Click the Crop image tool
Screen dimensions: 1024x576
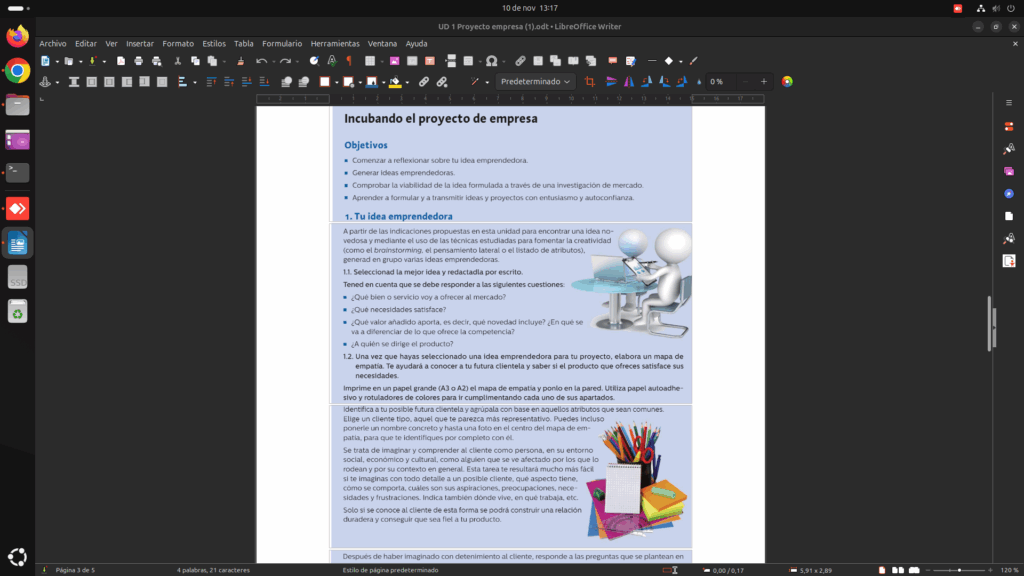click(x=589, y=81)
